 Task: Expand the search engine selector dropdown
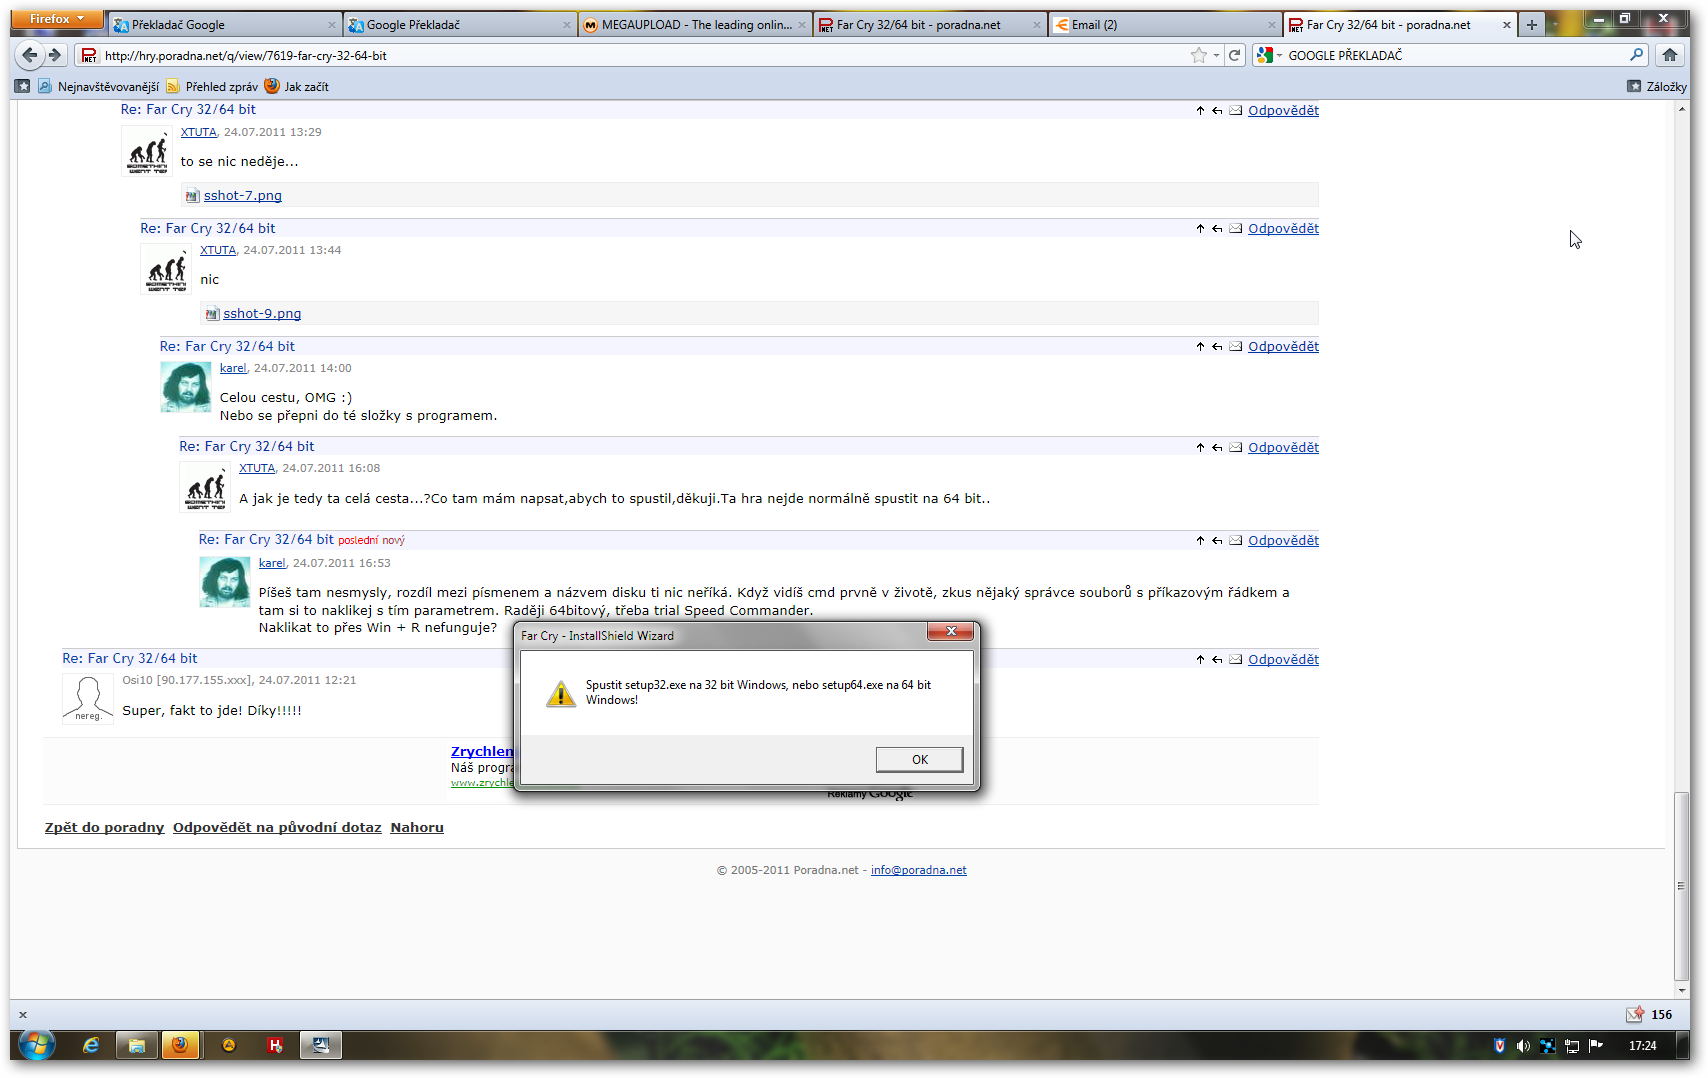[x=1268, y=55]
